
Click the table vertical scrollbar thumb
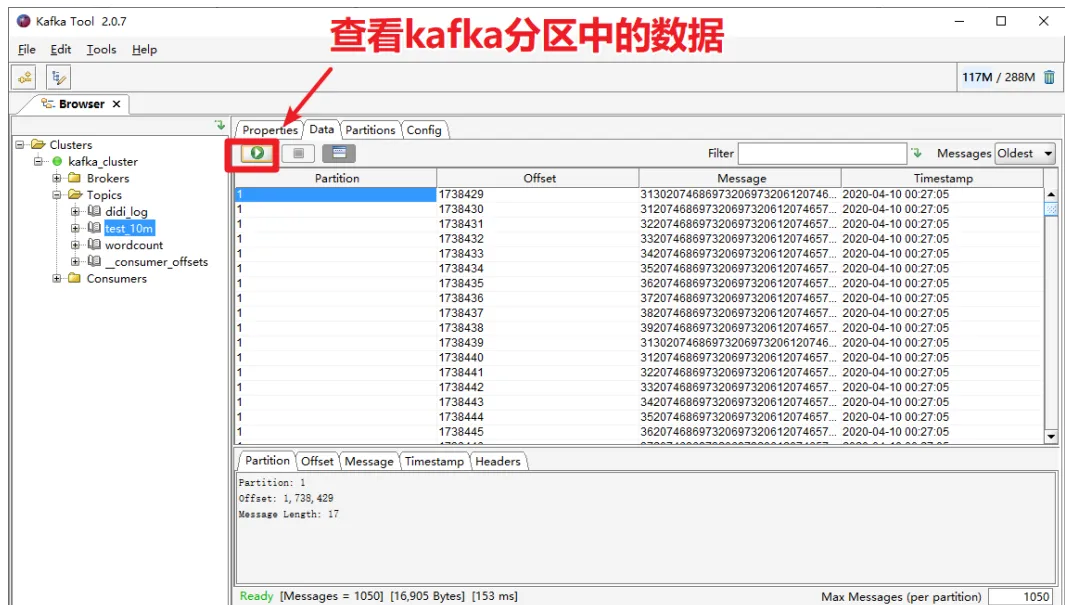[1051, 209]
